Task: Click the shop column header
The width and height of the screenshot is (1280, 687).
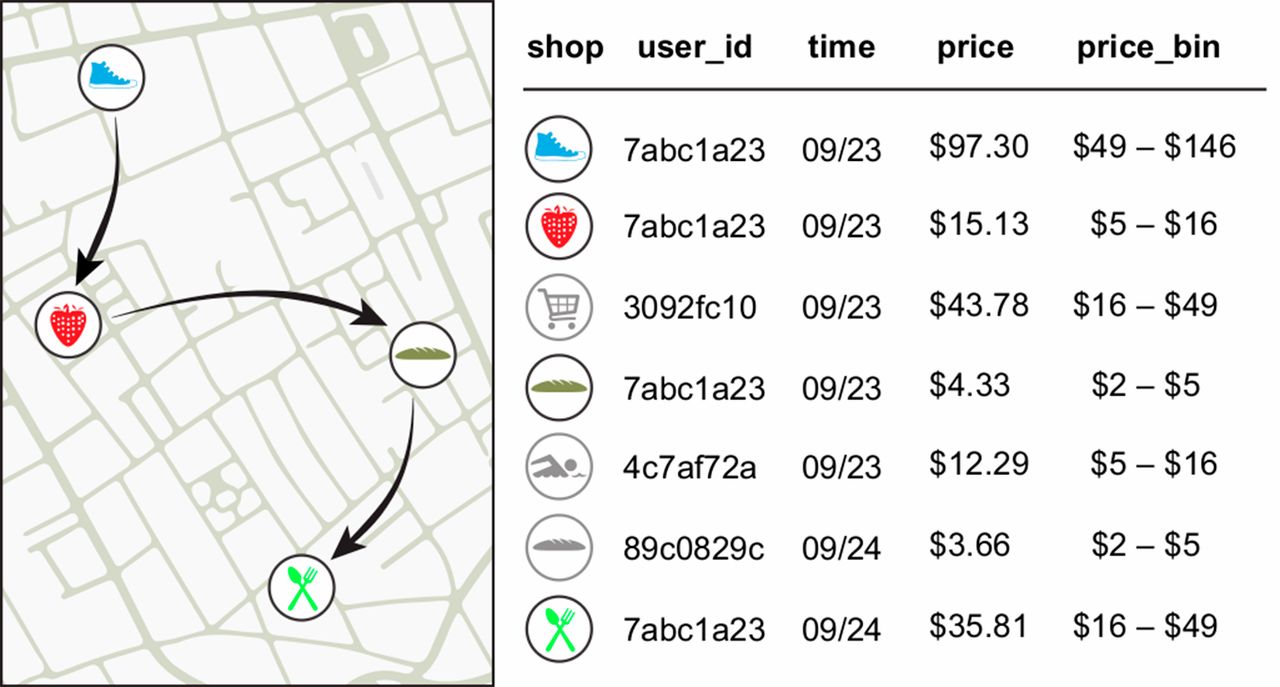Action: click(565, 47)
